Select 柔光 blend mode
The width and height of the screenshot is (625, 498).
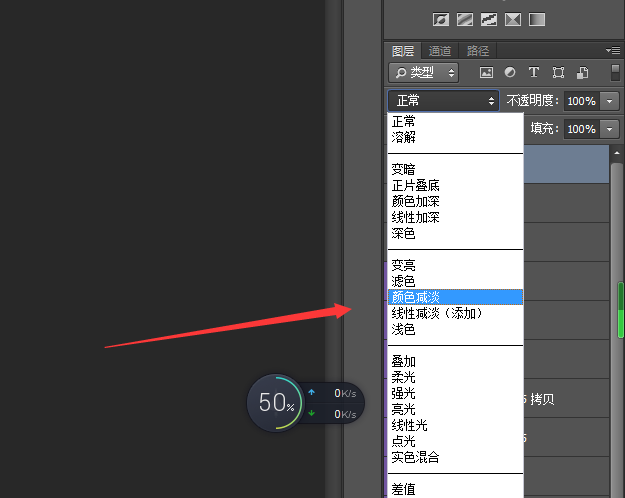click(x=455, y=377)
